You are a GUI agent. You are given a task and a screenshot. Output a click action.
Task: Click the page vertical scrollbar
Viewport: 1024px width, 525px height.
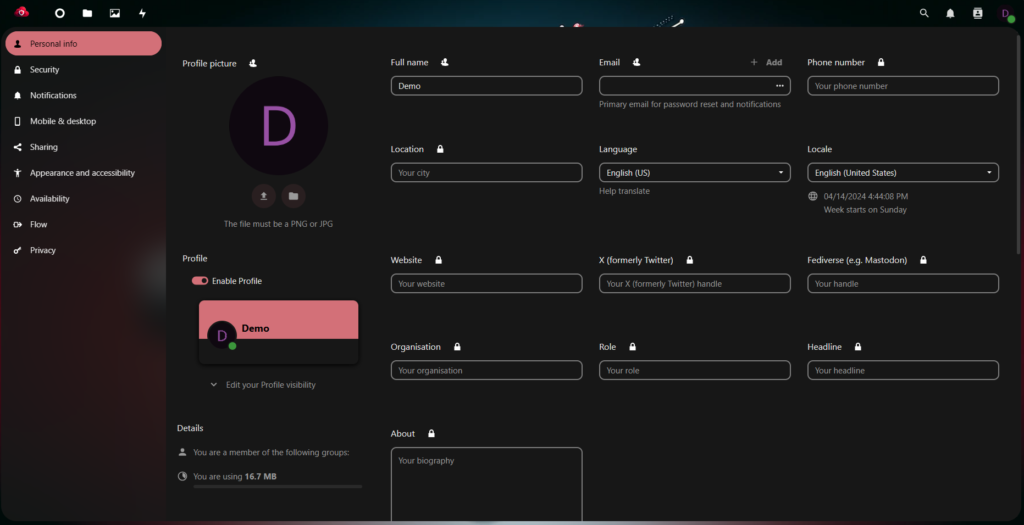[x=1019, y=144]
